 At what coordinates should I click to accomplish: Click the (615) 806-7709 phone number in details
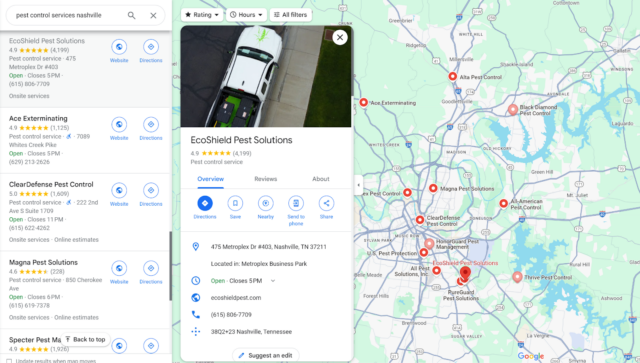click(x=231, y=315)
